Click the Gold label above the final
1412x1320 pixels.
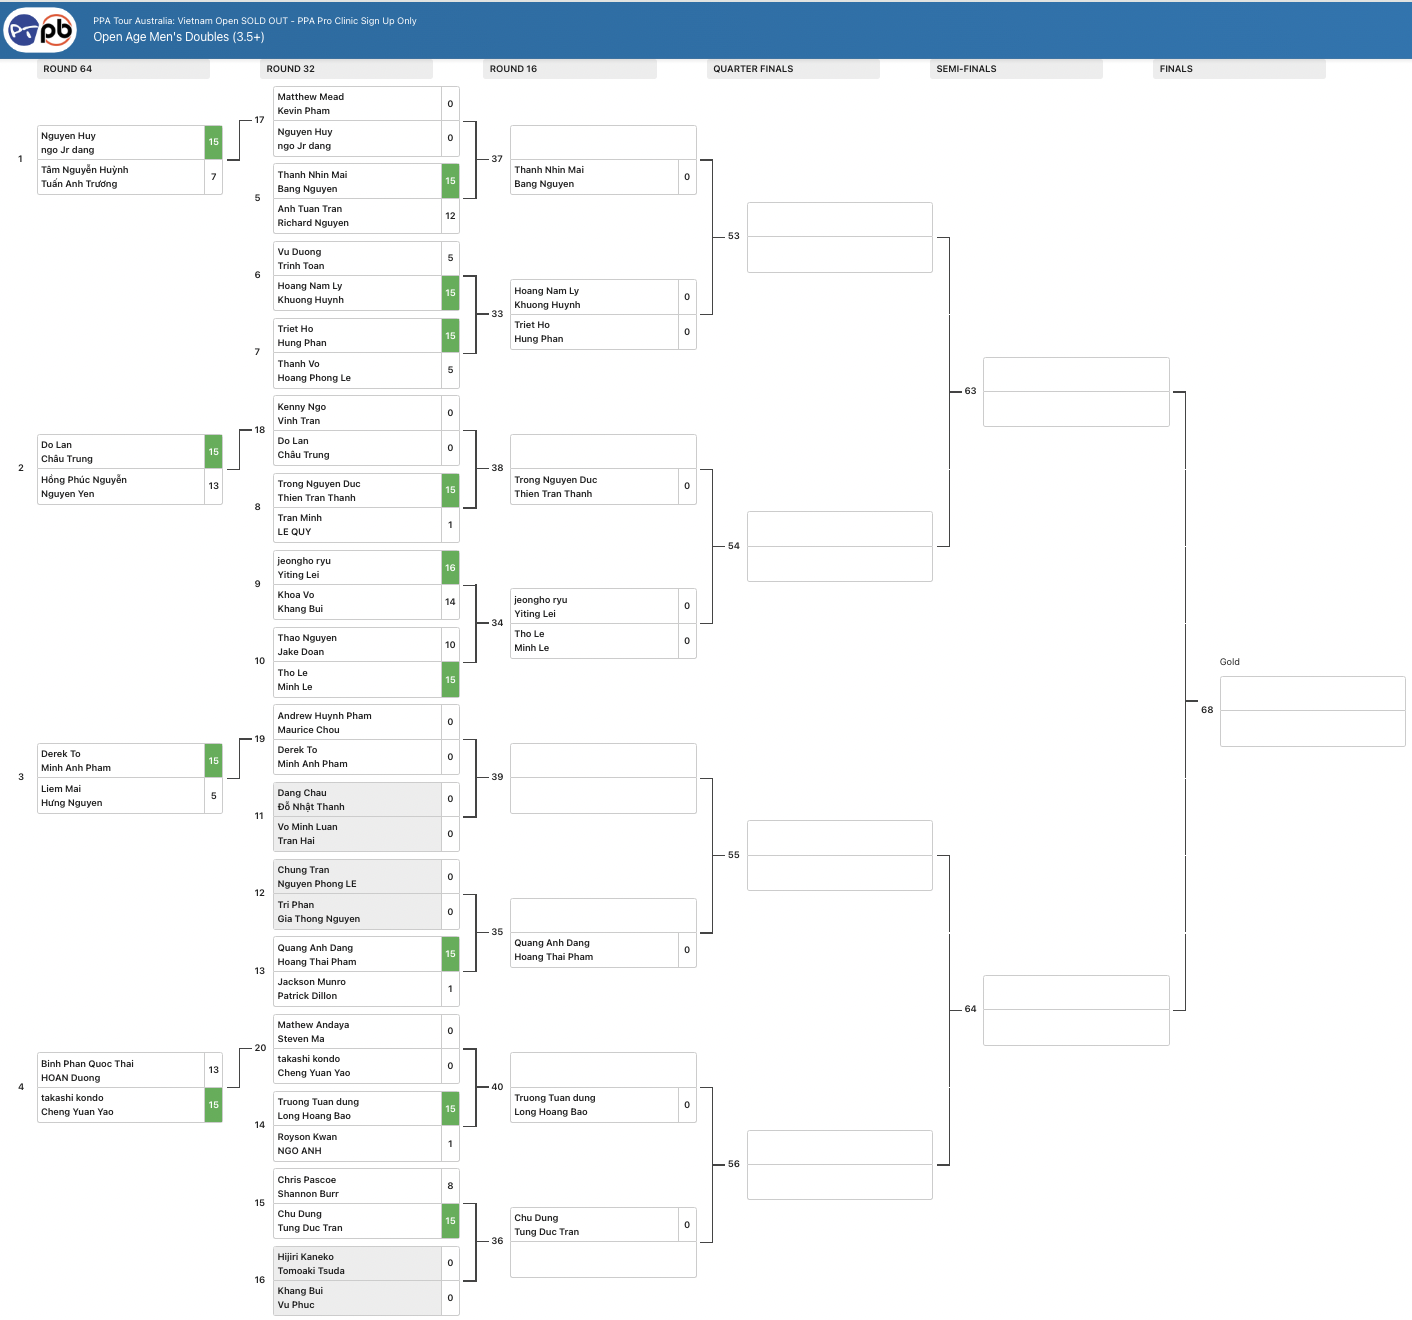coord(1230,662)
